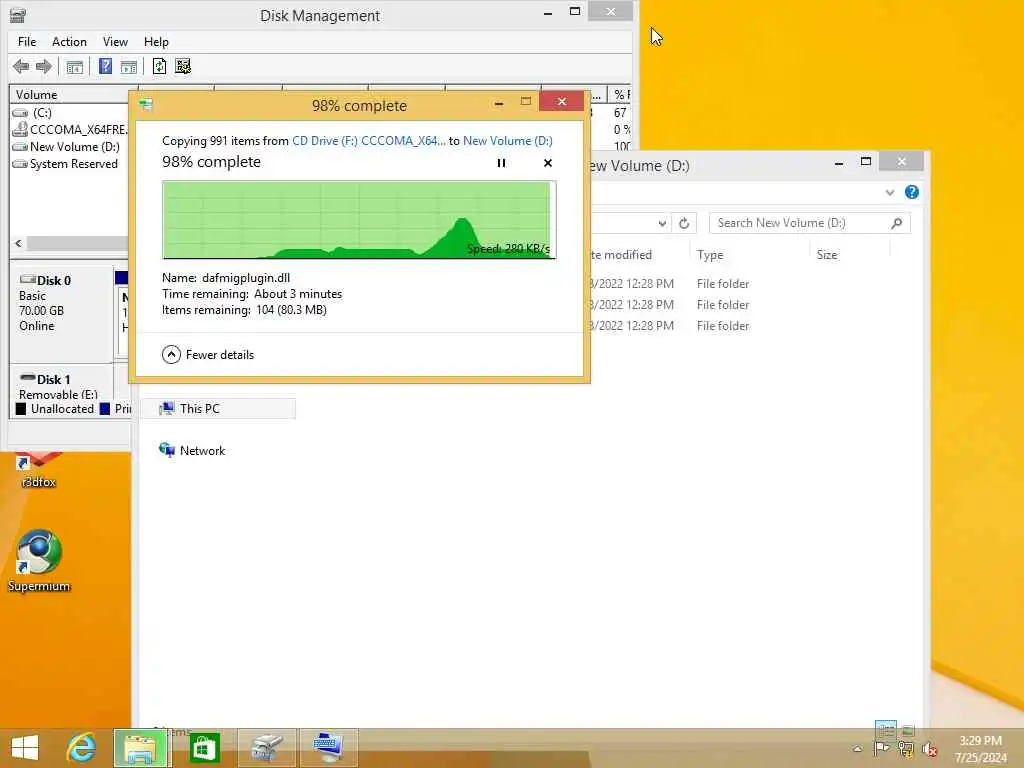Open File Explorer from taskbar

pos(142,748)
